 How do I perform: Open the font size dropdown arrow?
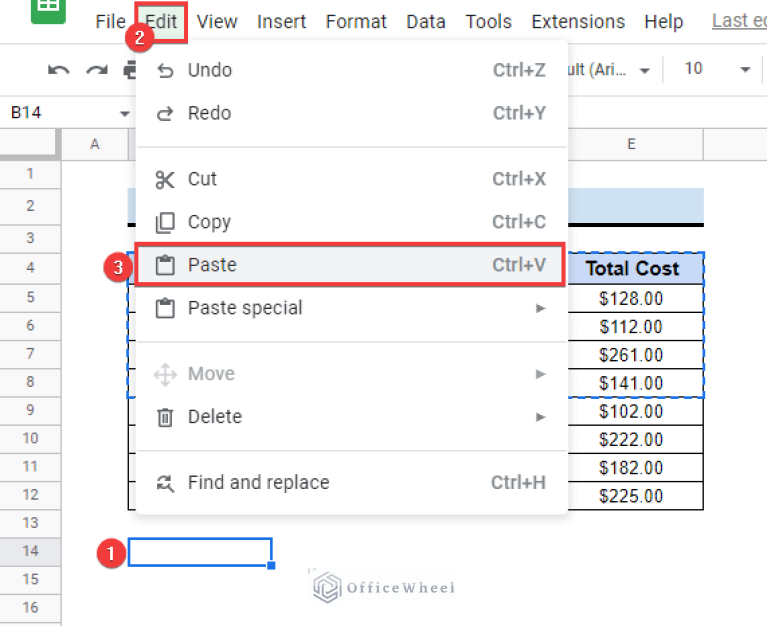click(745, 70)
